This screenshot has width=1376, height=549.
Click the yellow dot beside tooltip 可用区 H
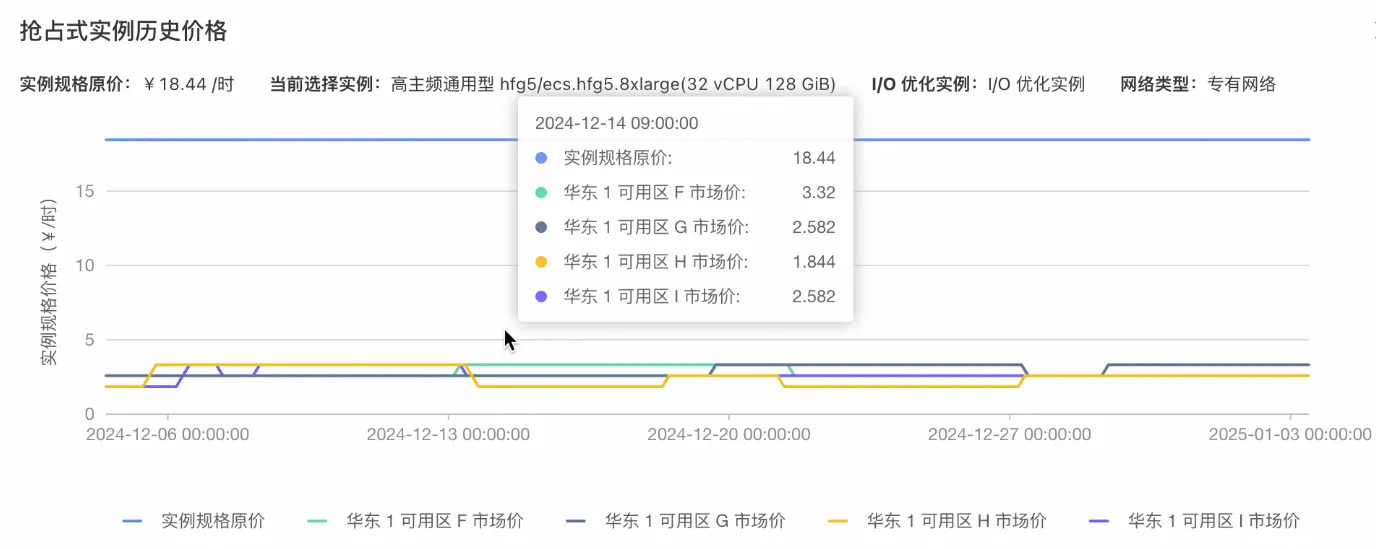541,262
